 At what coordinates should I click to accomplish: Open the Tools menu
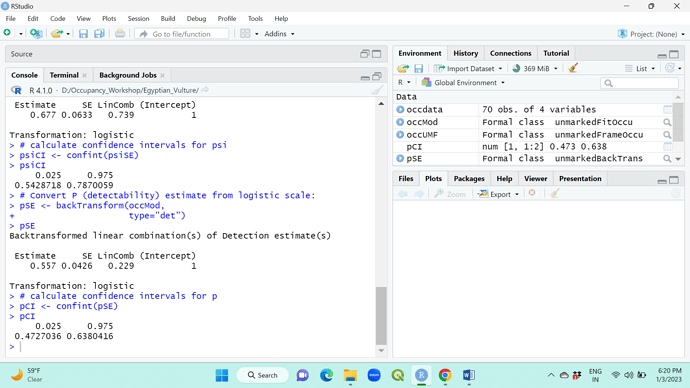pyautogui.click(x=255, y=18)
